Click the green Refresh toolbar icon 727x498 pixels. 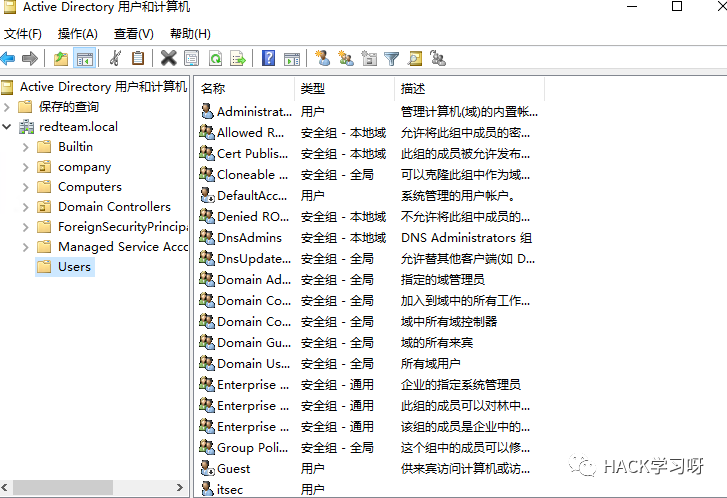[x=216, y=58]
